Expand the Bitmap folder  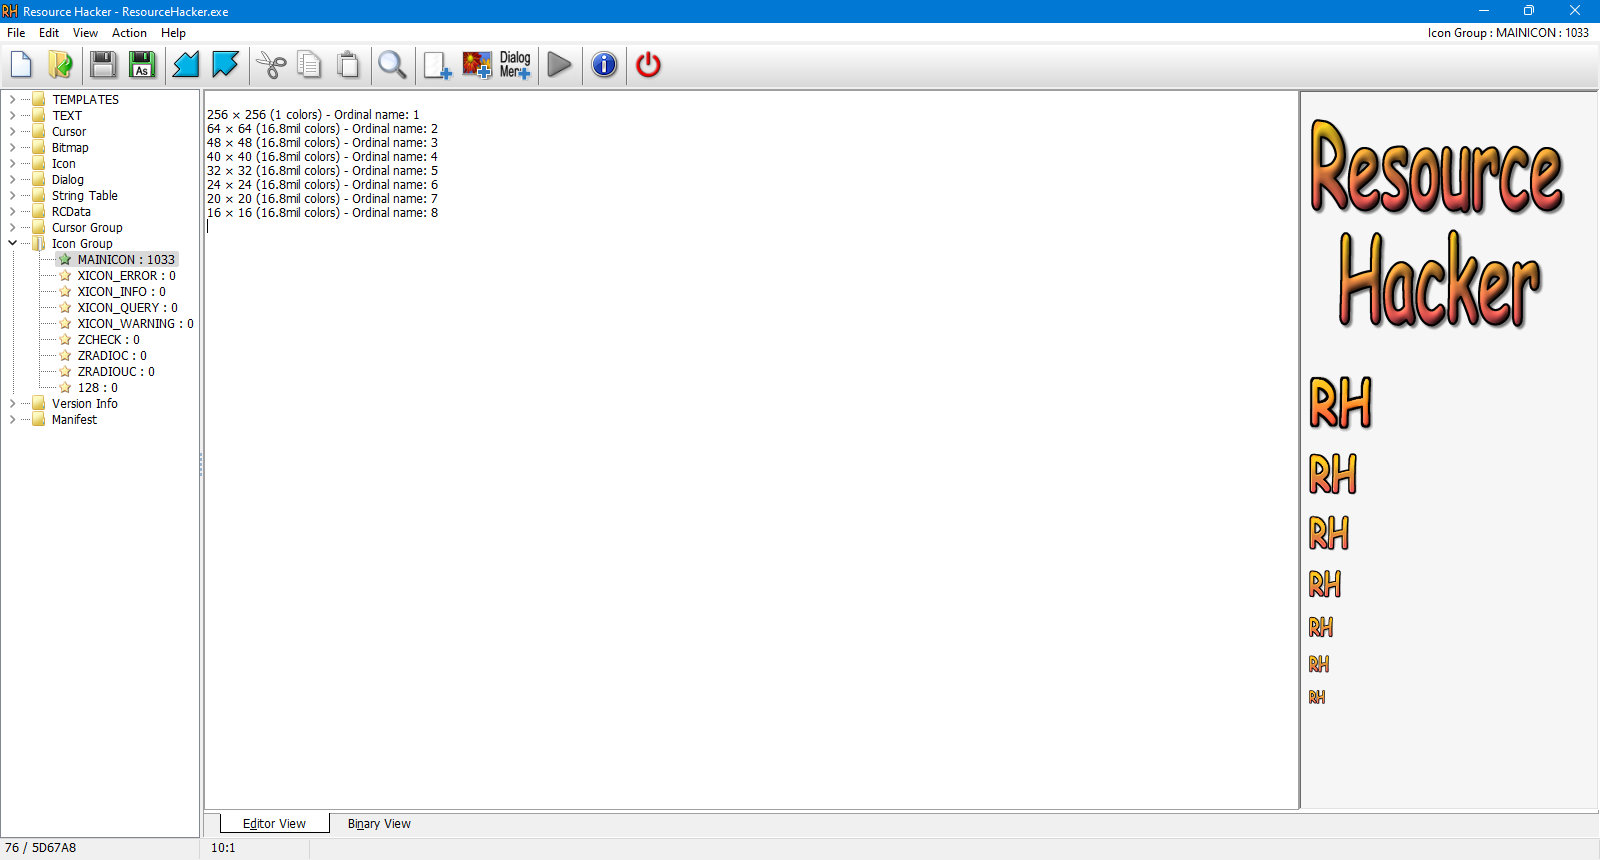[x=12, y=148]
